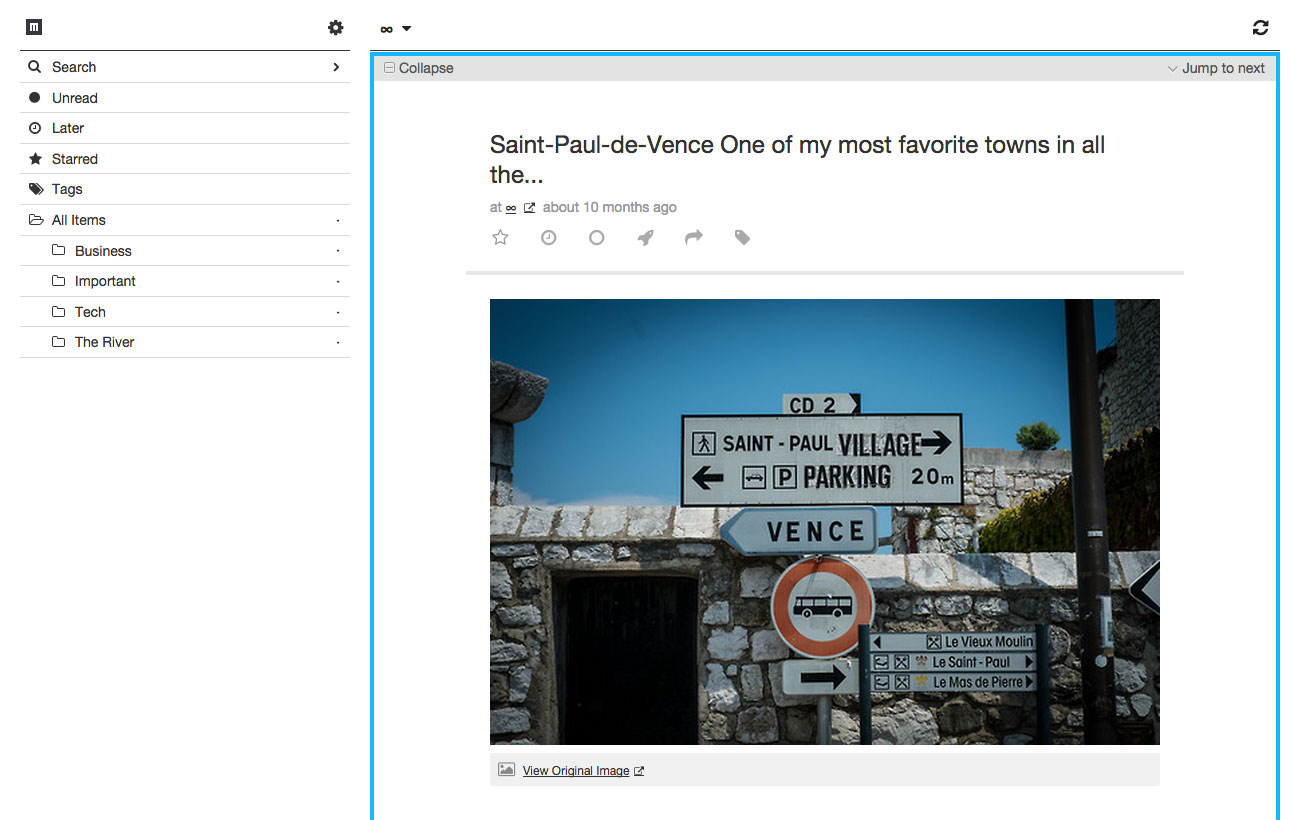Toggle read status with the circle icon

tap(597, 238)
